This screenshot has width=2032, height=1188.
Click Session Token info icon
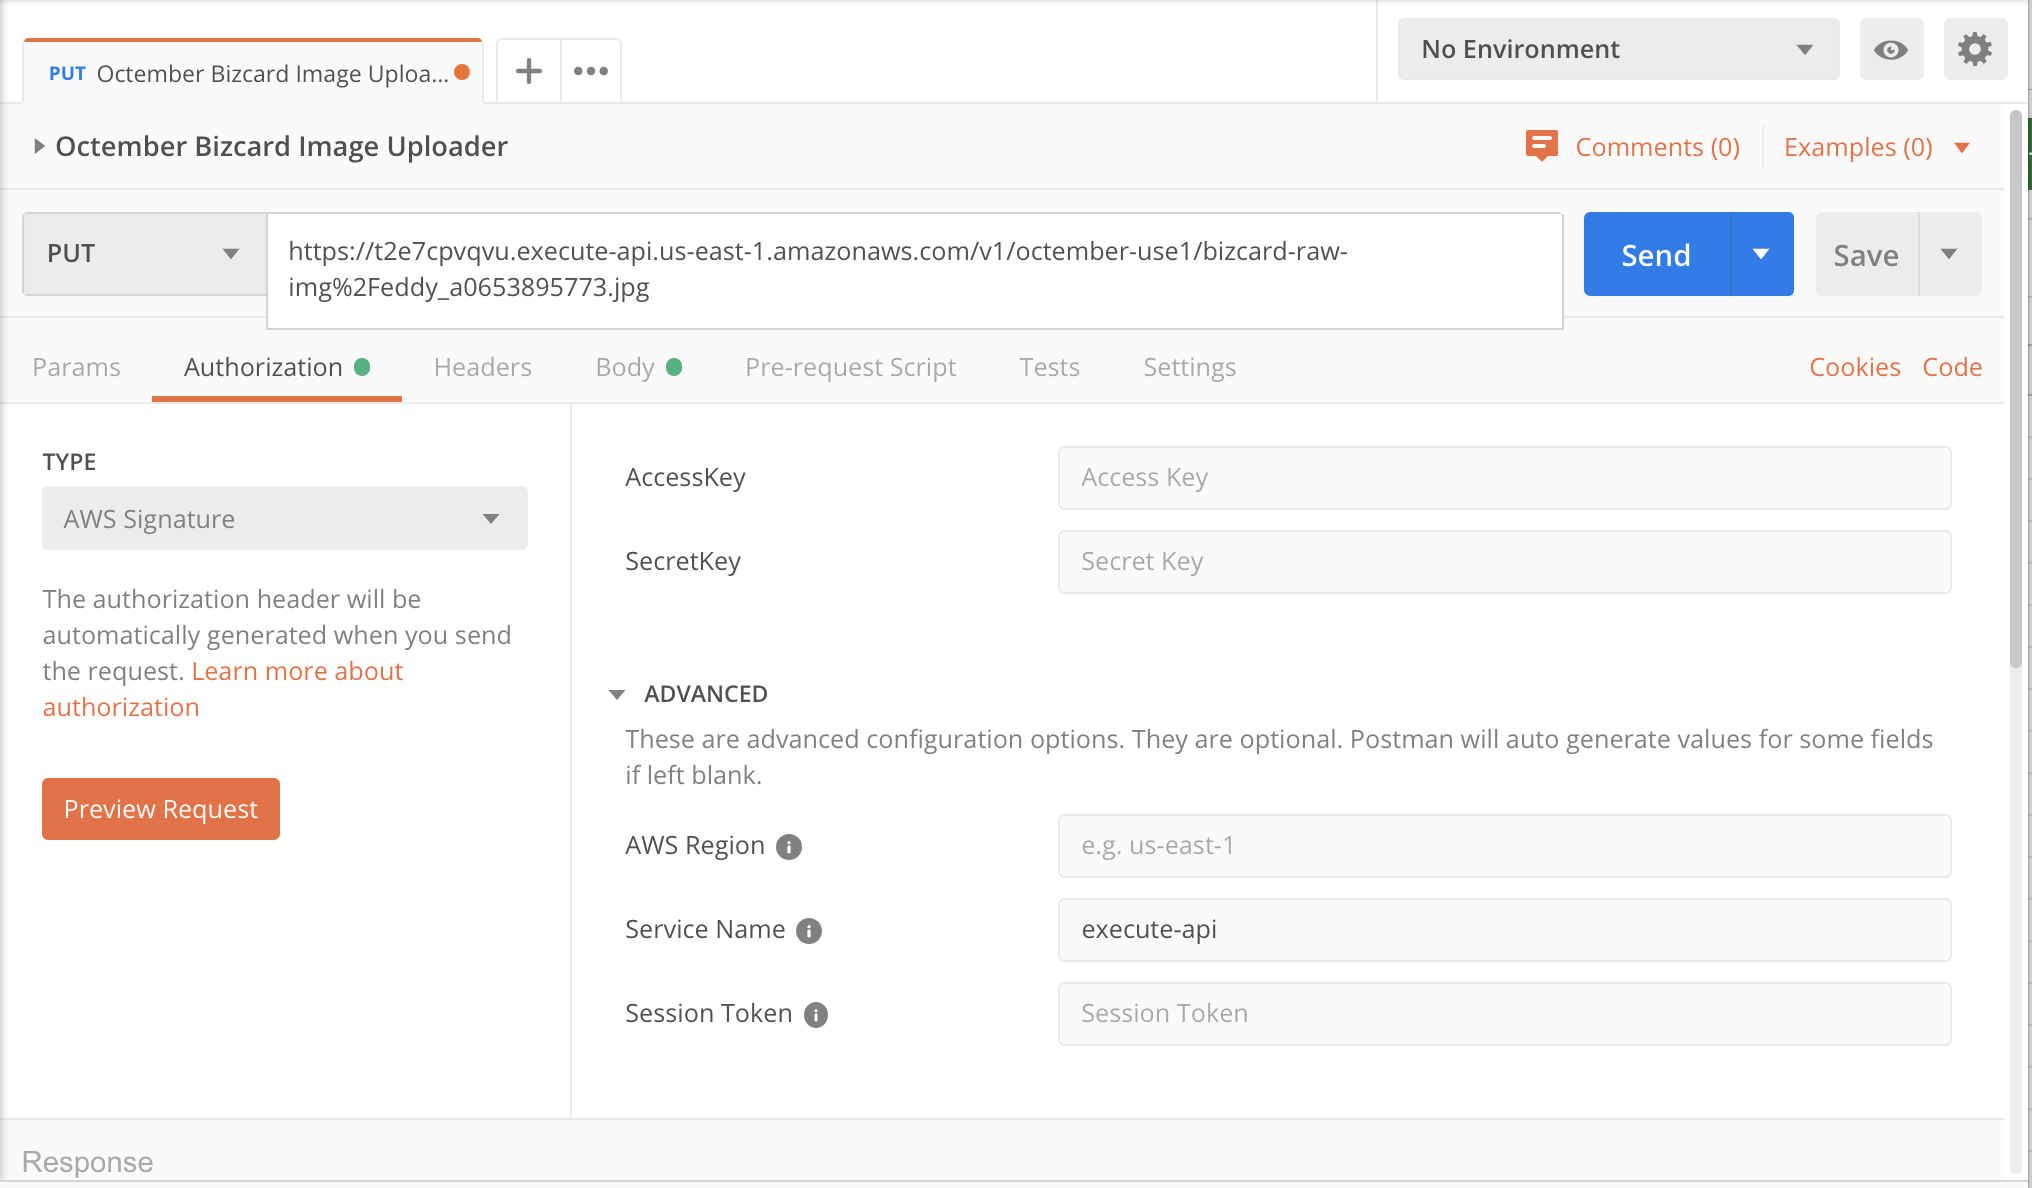pos(816,1015)
